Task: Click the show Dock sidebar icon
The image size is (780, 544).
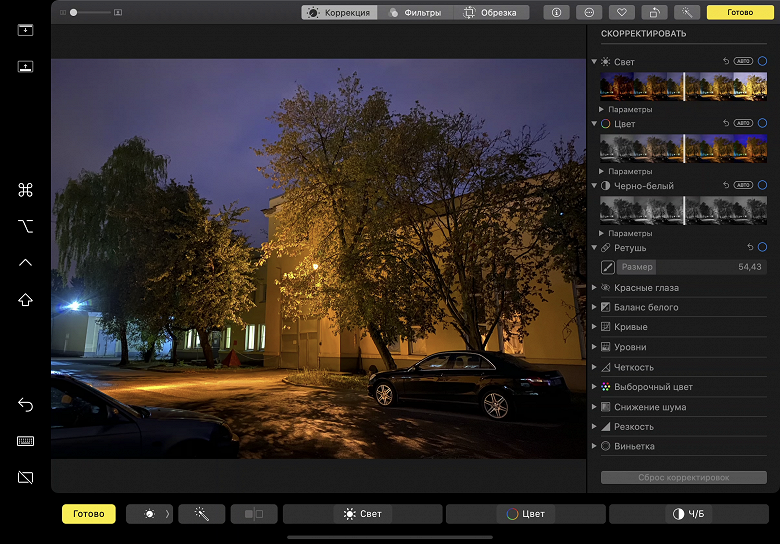Action: coord(25,67)
